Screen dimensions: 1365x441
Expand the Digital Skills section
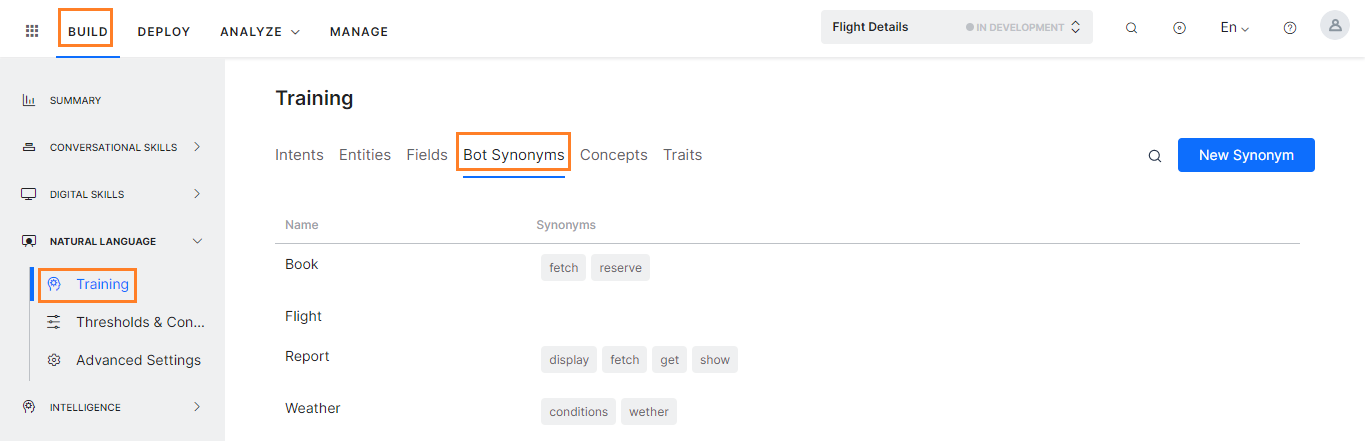(197, 194)
